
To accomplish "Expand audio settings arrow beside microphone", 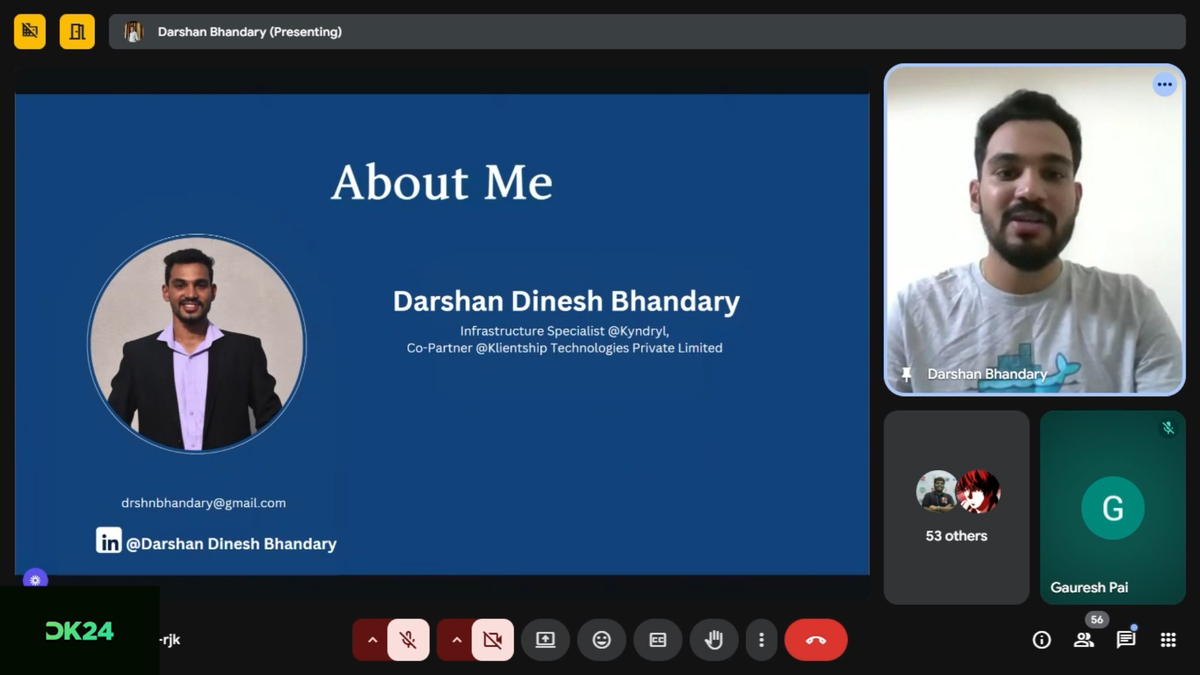I will (x=372, y=640).
